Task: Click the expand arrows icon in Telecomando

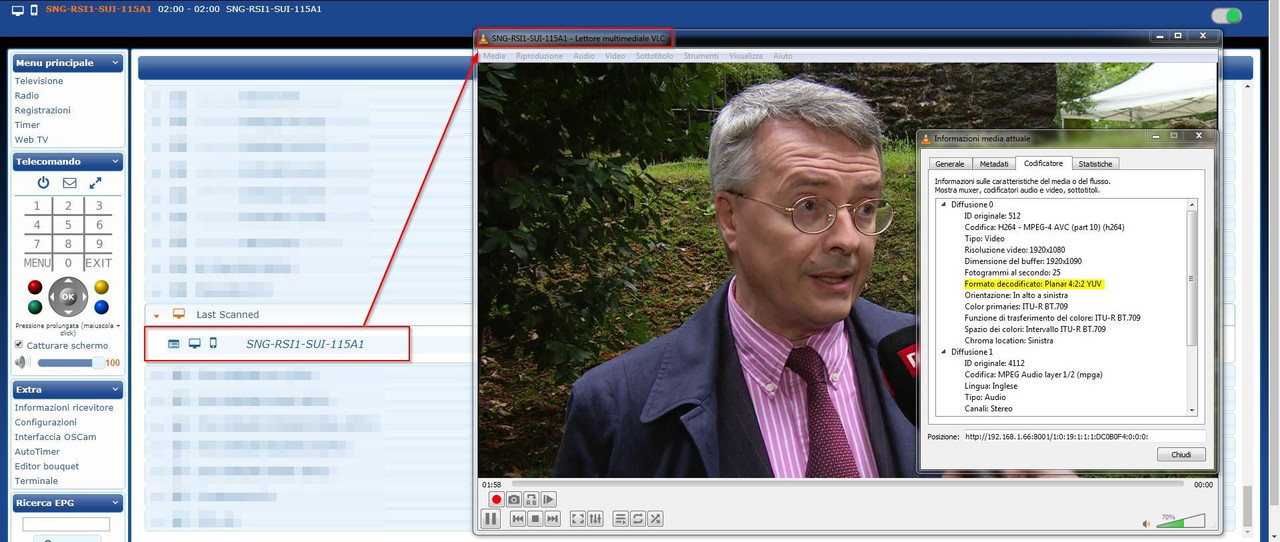Action: 95,183
